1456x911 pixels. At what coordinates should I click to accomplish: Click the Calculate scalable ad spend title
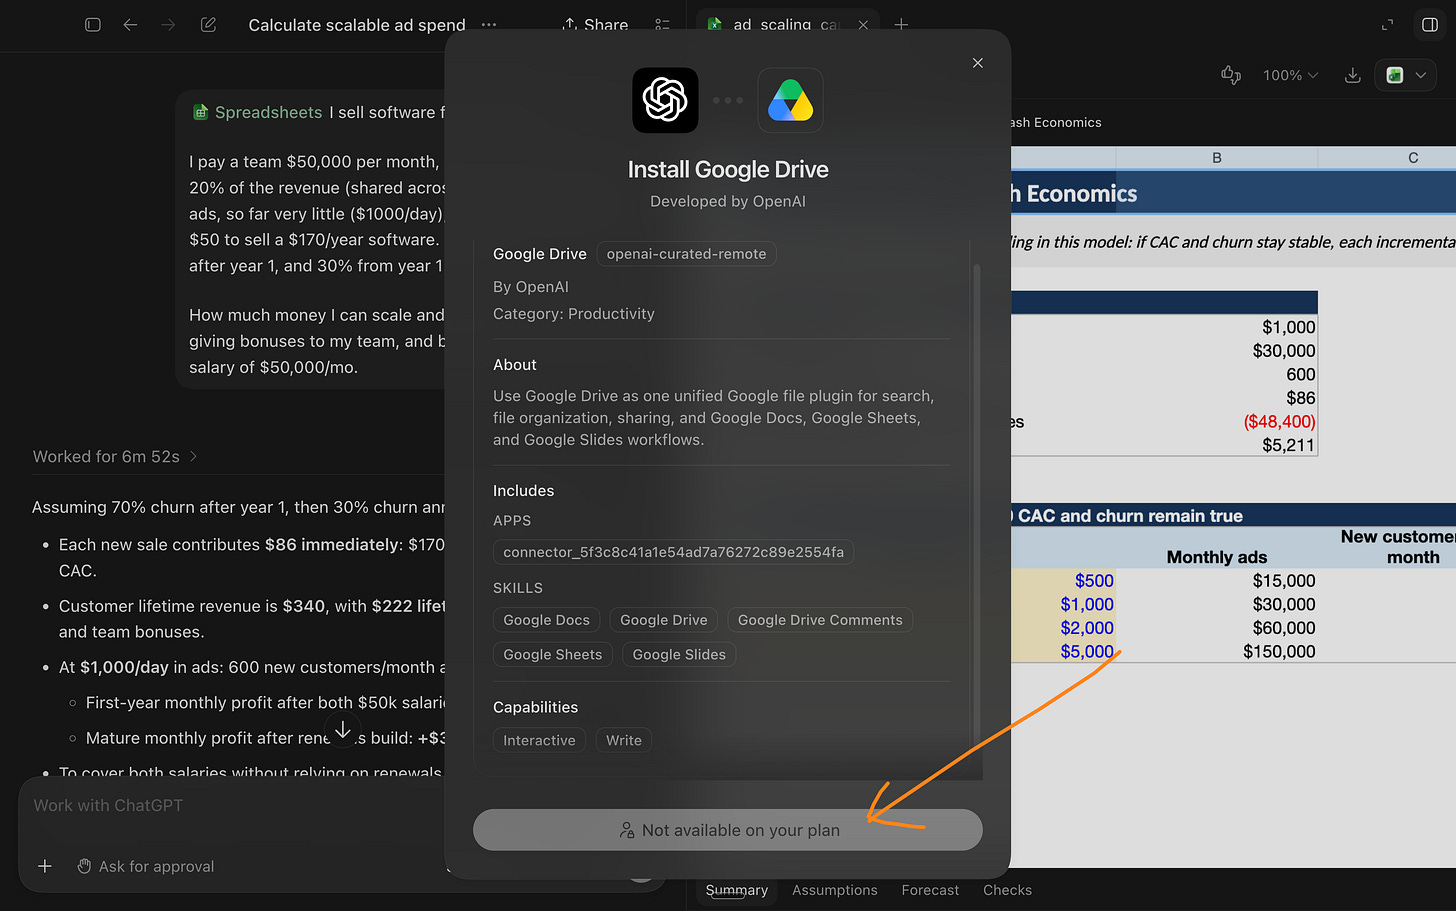coord(357,25)
